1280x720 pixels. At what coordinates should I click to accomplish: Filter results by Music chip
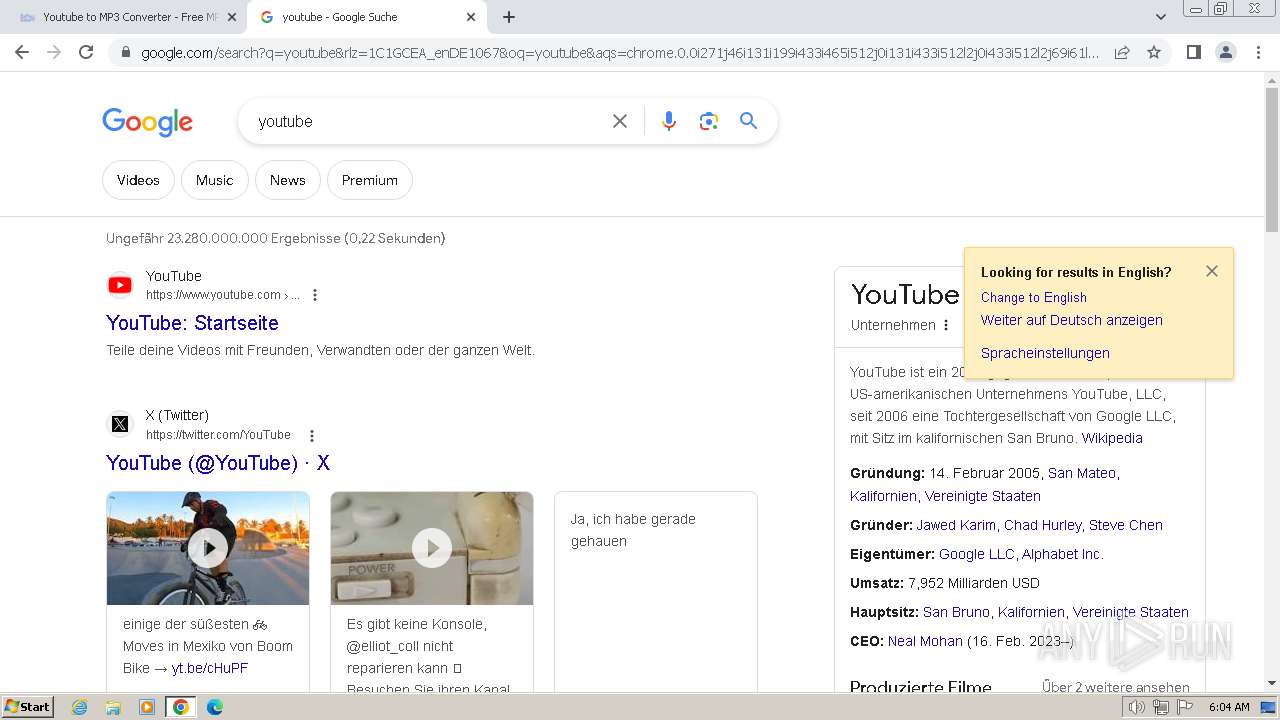coord(214,180)
